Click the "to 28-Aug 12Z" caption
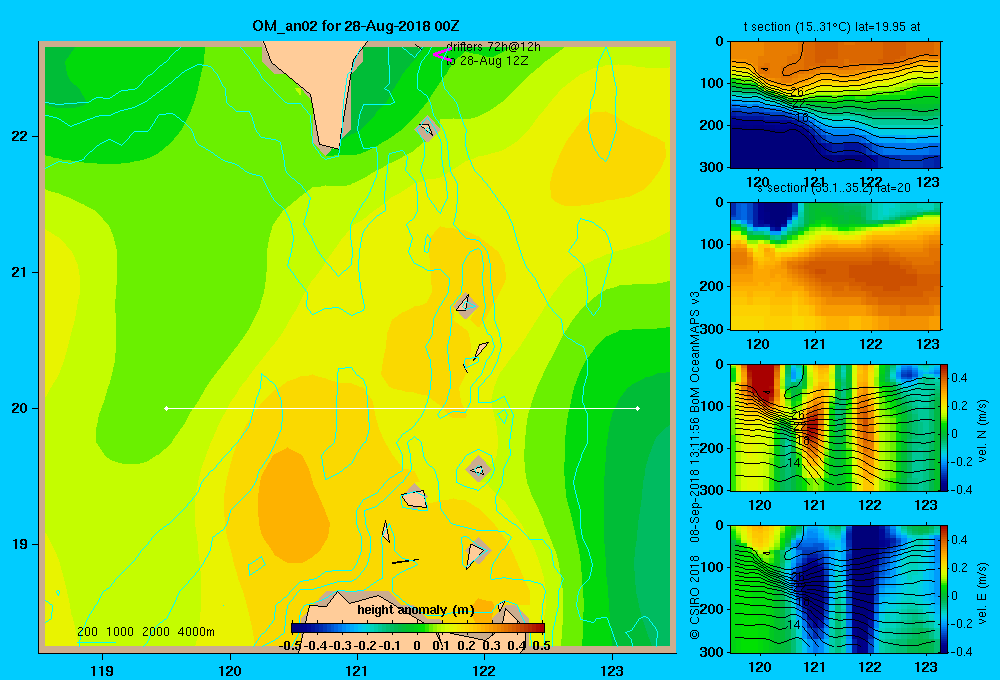The width and height of the screenshot is (1000, 680). [x=487, y=61]
